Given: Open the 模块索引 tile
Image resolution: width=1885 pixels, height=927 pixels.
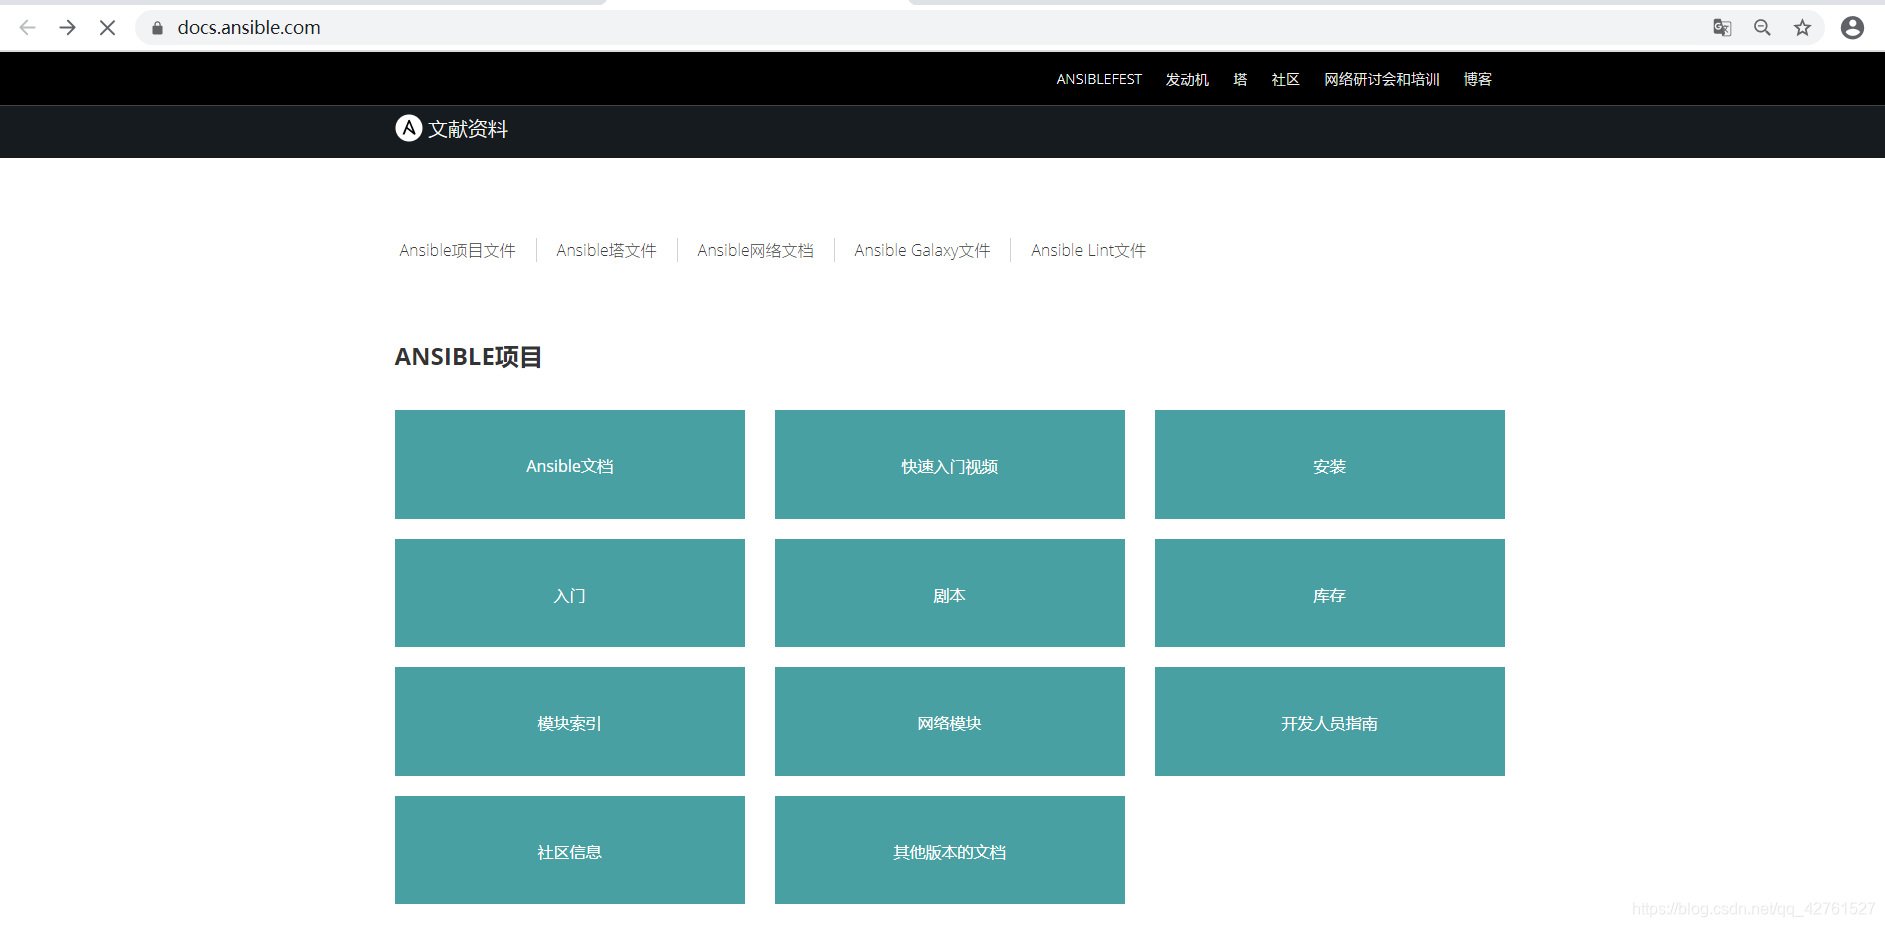Looking at the screenshot, I should pos(570,721).
